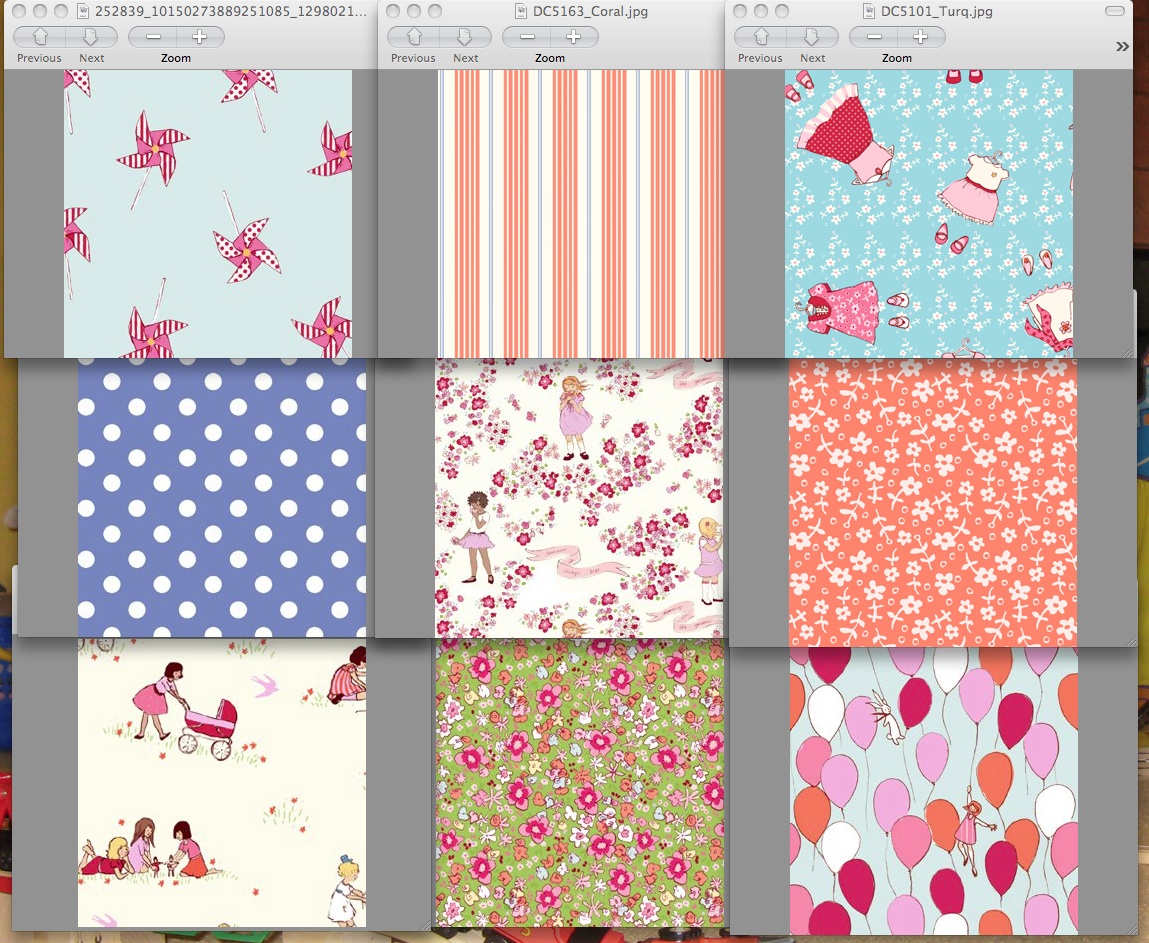Expand the overflow chevron in DC5101_Turq toolbar
This screenshot has width=1149, height=943.
[x=1122, y=45]
